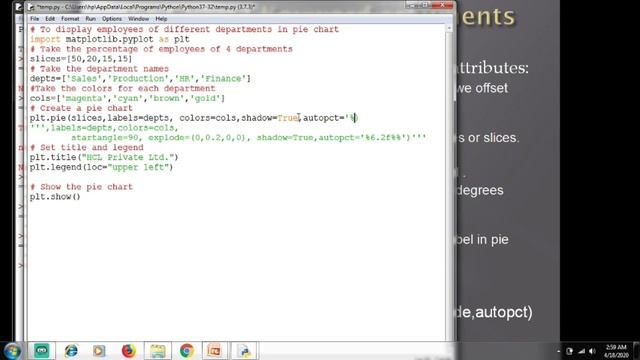Click the '# Set title and legend' comment
Viewport: 640px width, 360px height.
[x=87, y=147]
